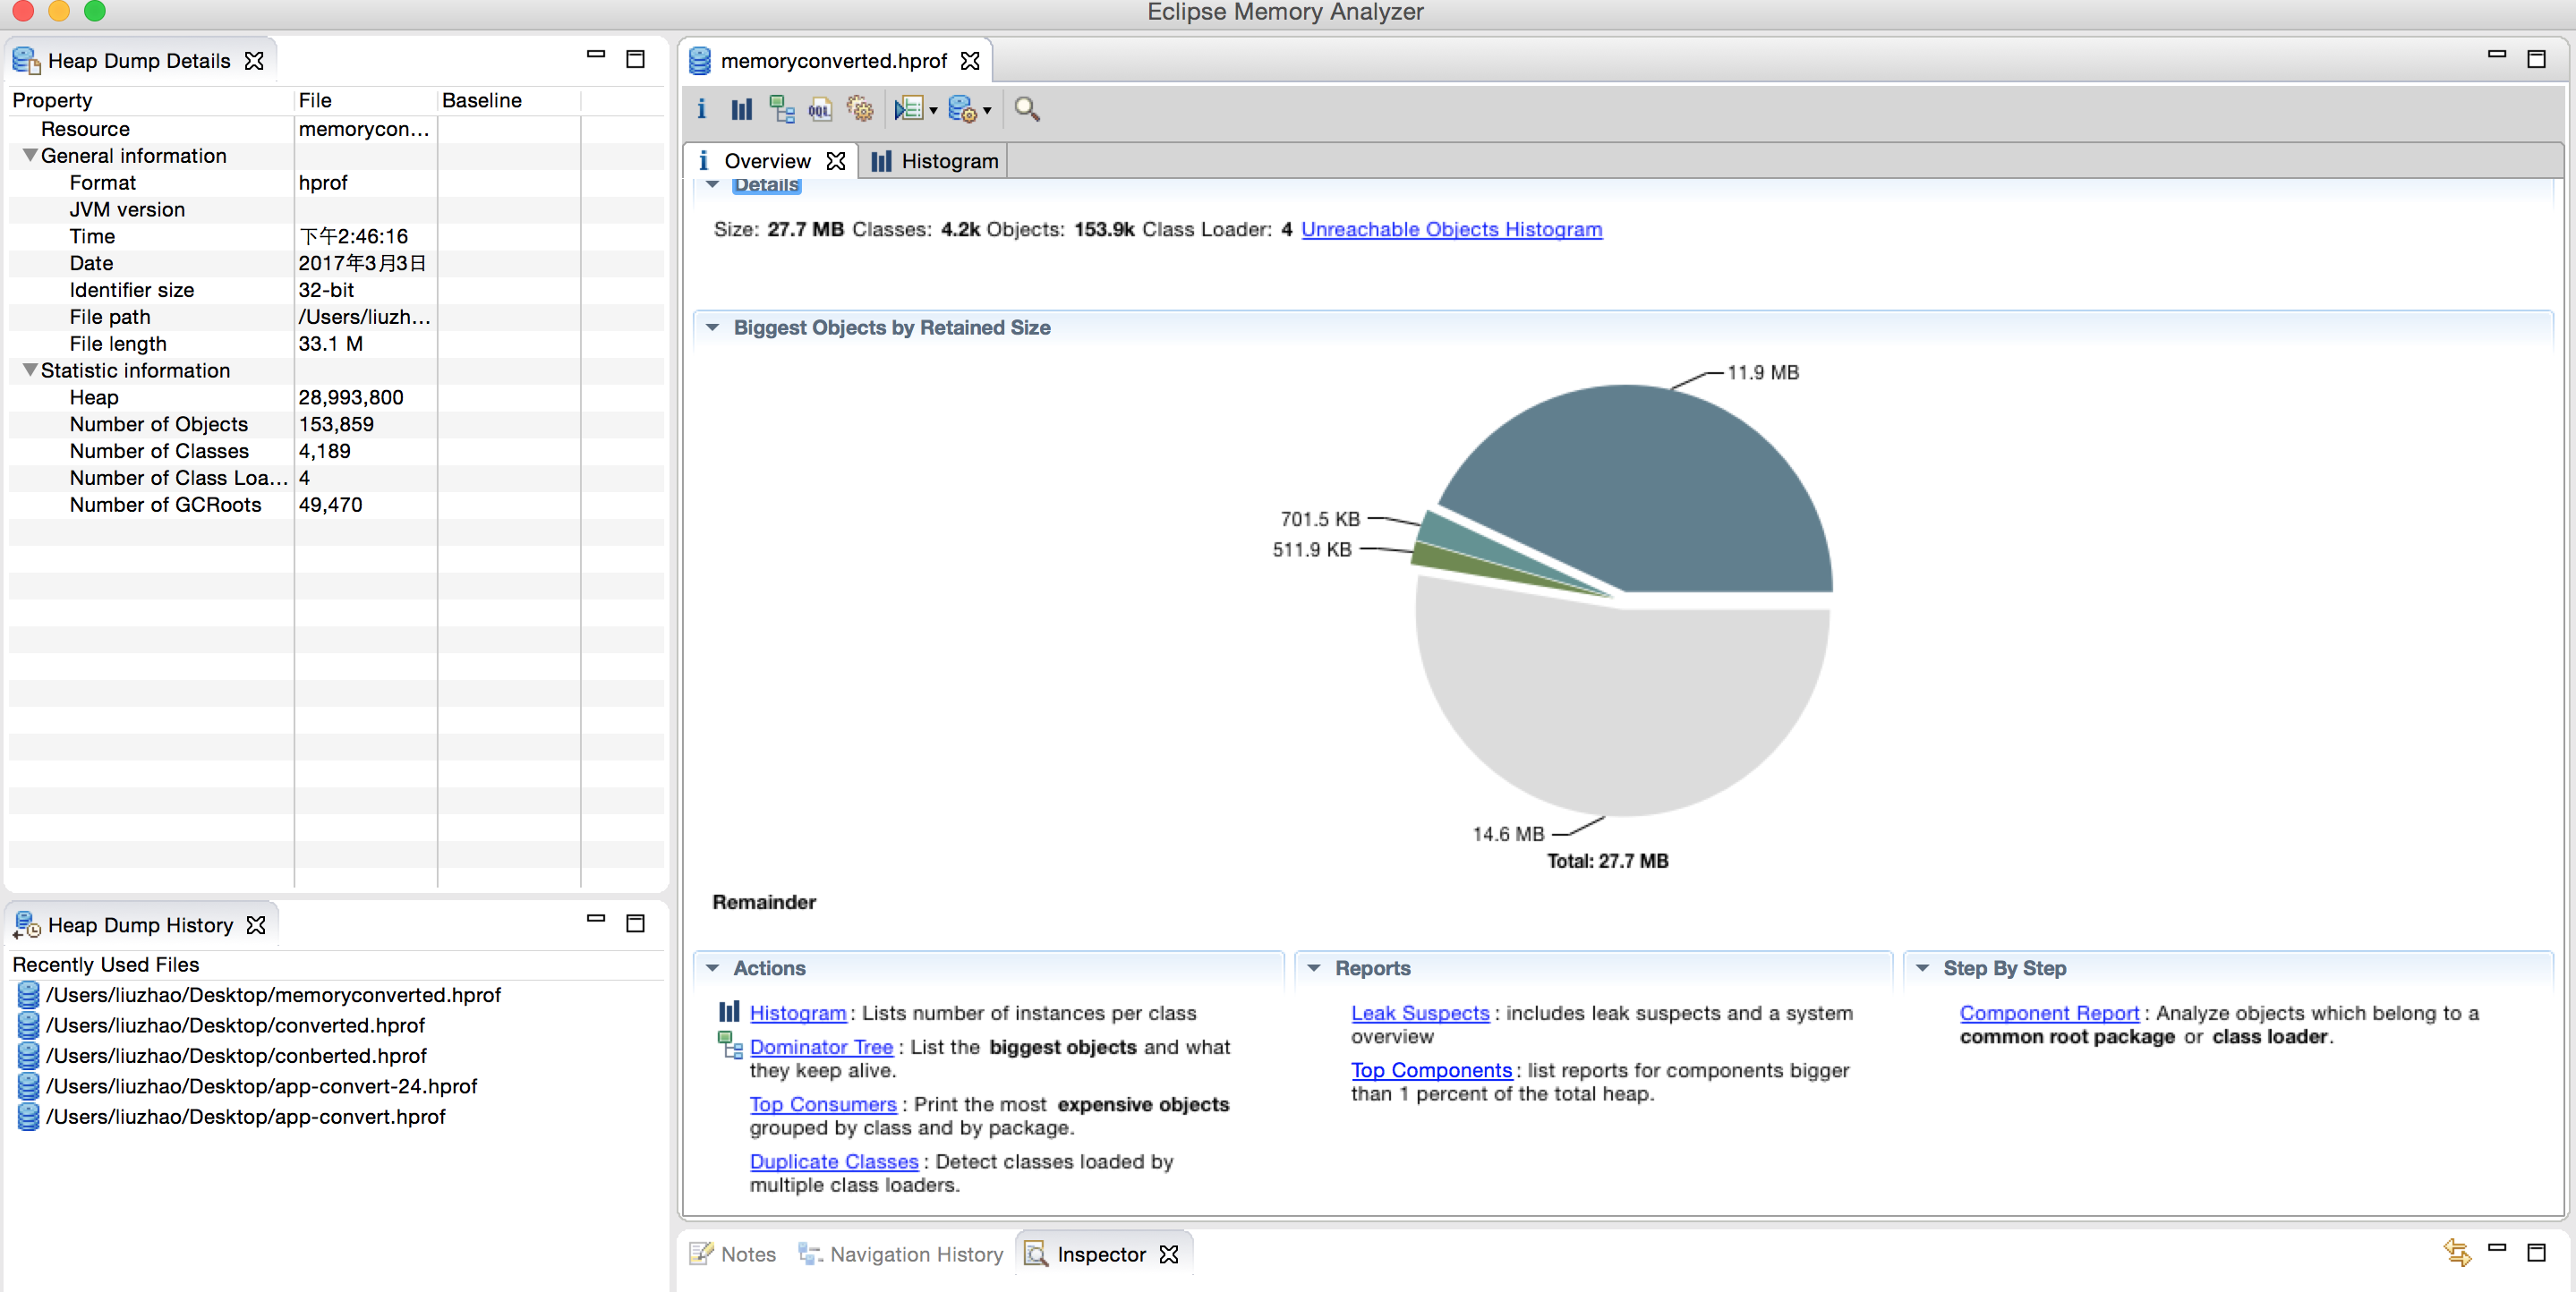Open the overview info toolbar icon
The height and width of the screenshot is (1292, 2576).
[701, 109]
